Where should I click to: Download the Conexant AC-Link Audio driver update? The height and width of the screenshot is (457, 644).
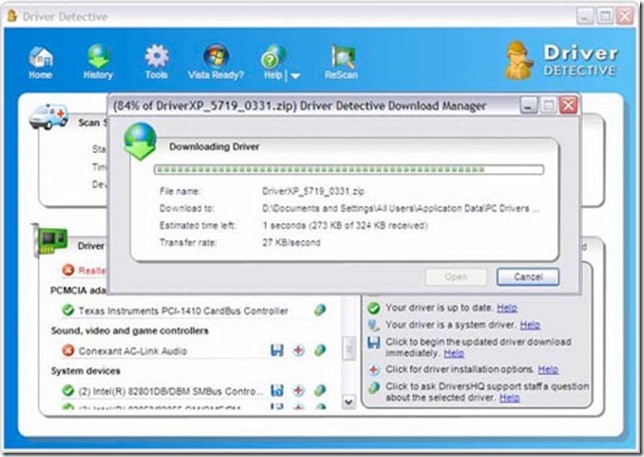[277, 351]
